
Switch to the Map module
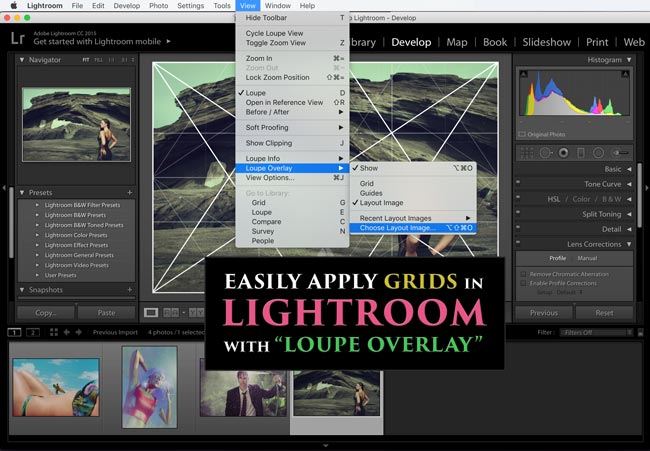457,42
